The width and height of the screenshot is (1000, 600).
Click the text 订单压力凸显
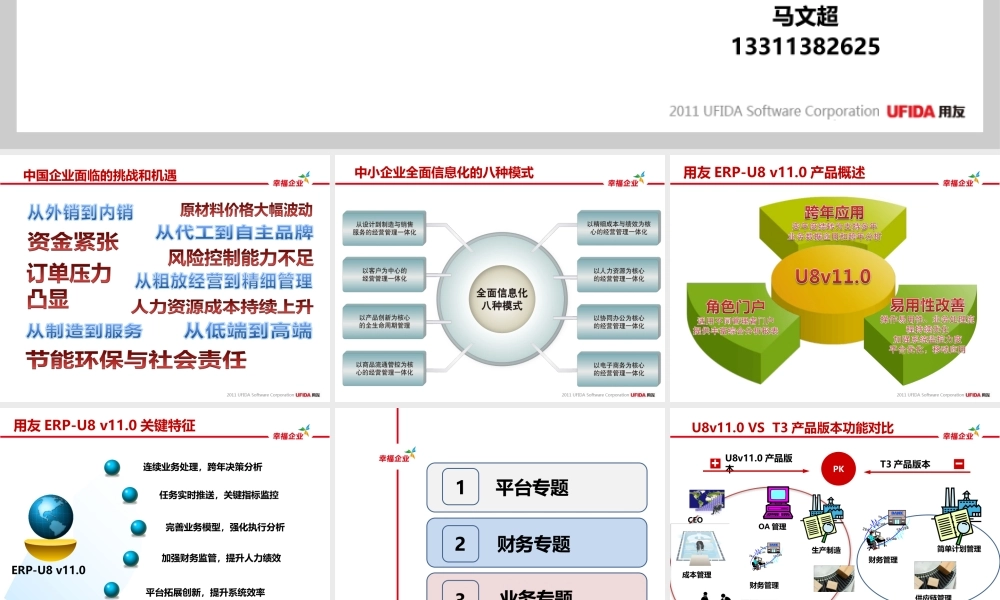pyautogui.click(x=69, y=286)
